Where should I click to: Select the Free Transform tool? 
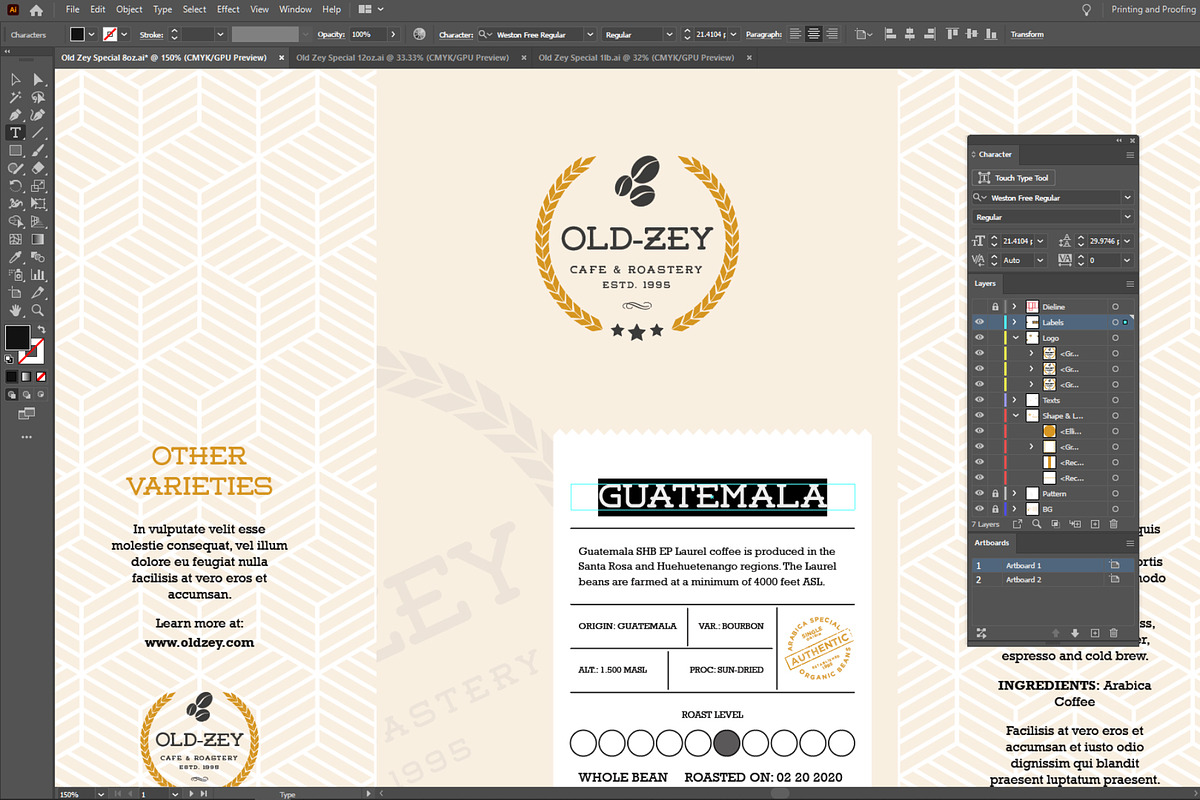(x=38, y=203)
